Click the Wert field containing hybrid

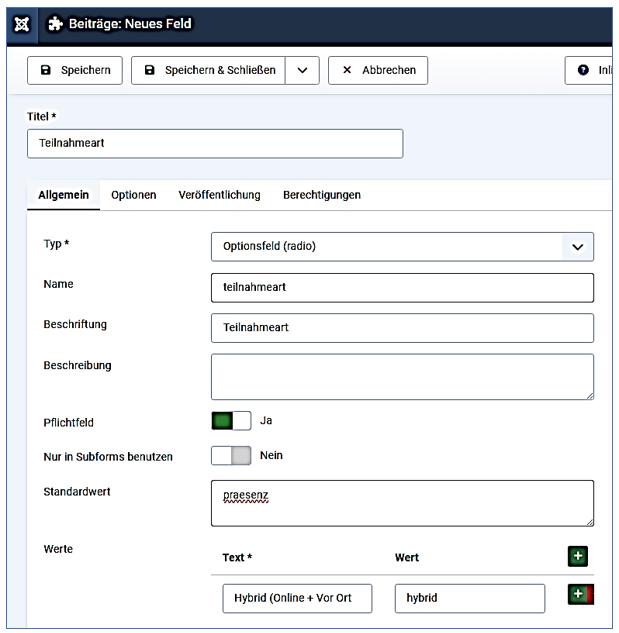tap(469, 598)
